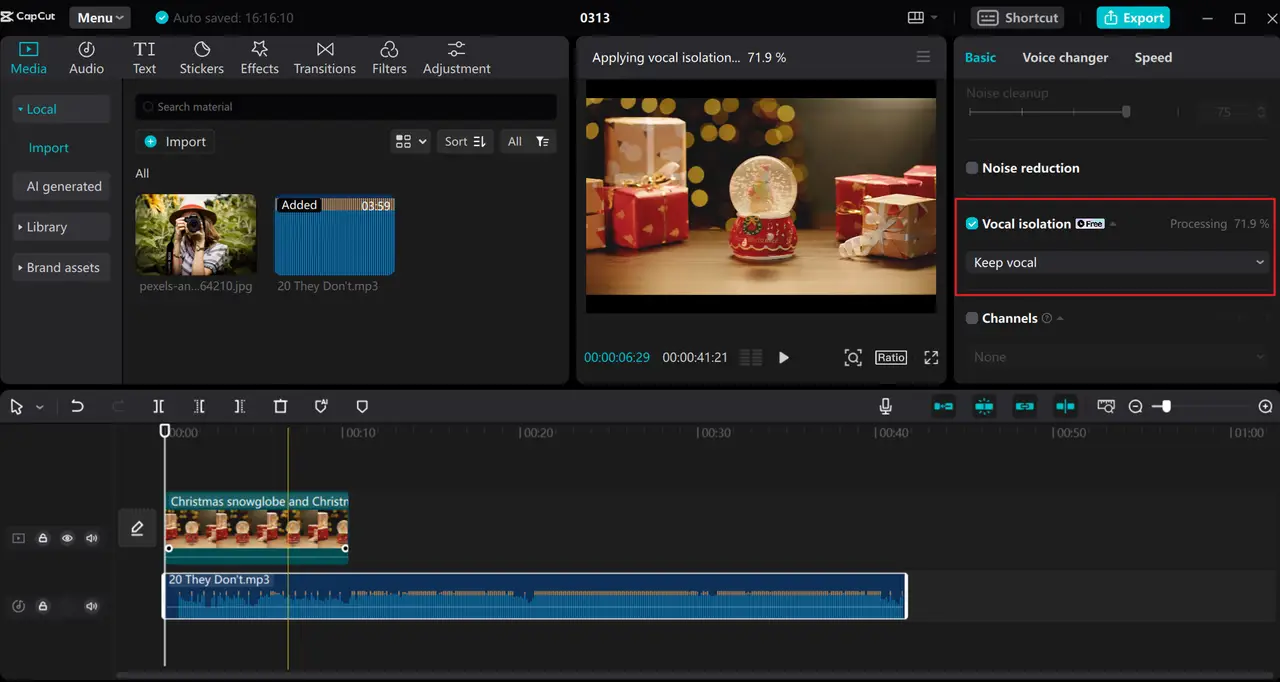This screenshot has height=682, width=1280.
Task: Expand the Brand assets section
Action: [x=60, y=267]
